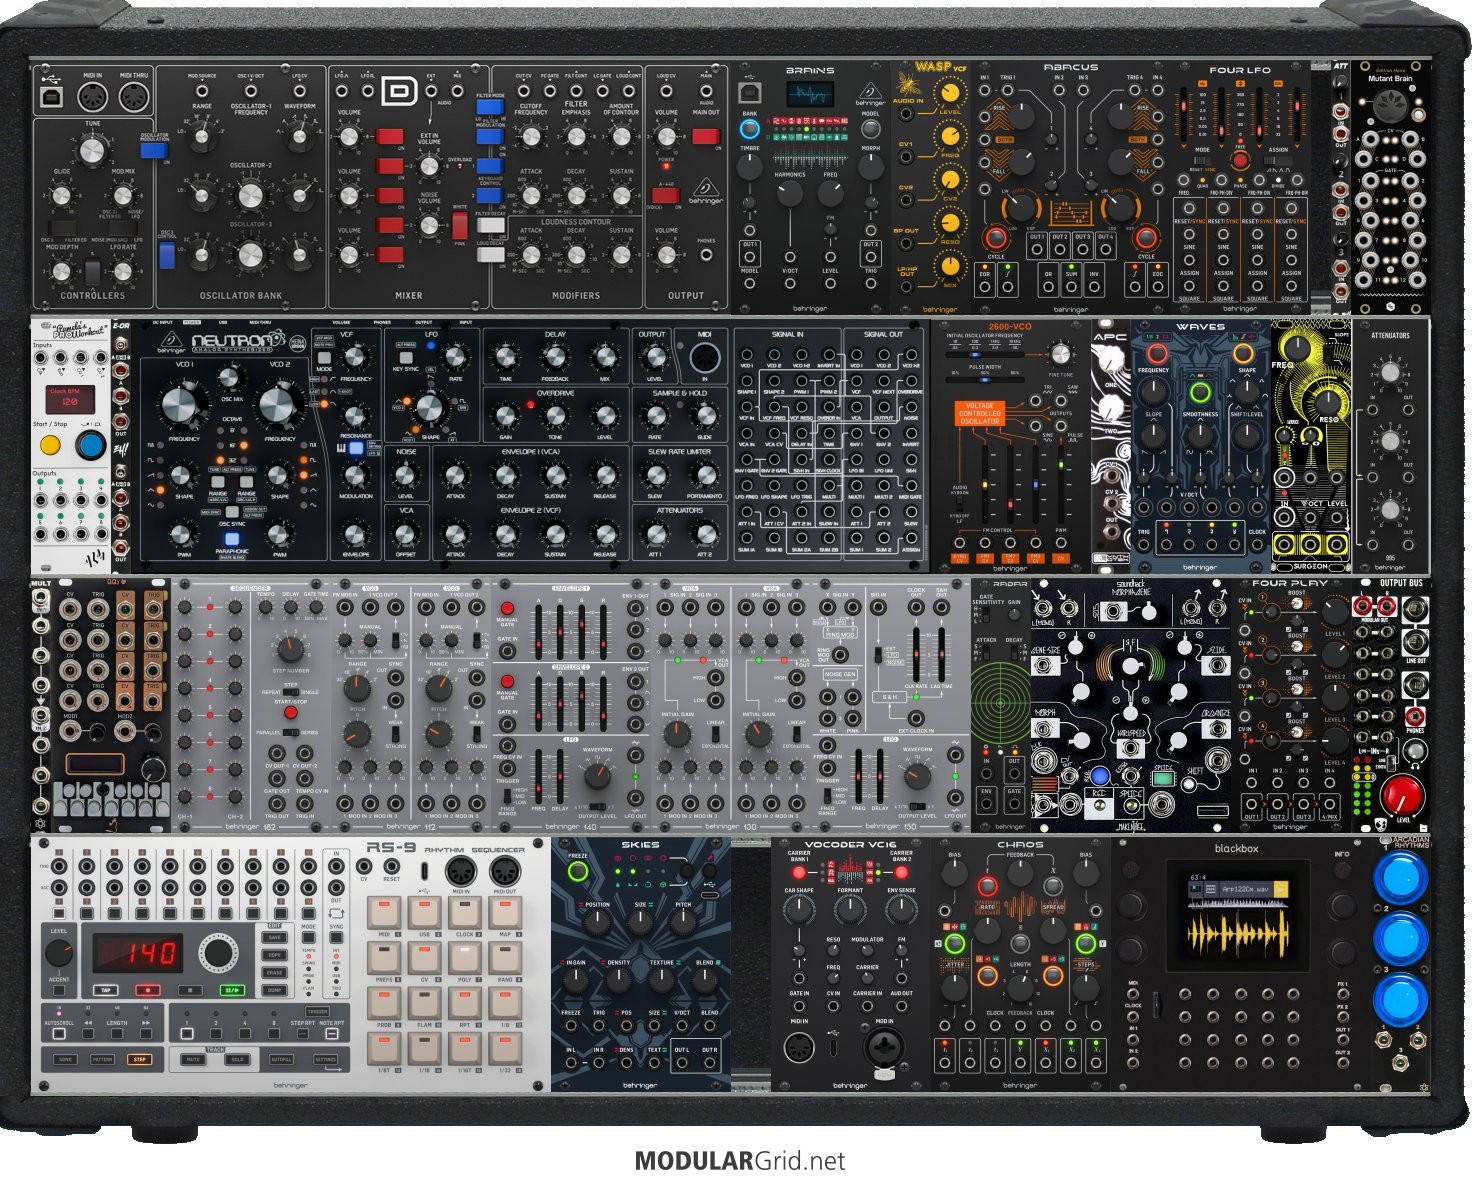Click the MUTE track button on RS-9
The image size is (1482, 1182).
[194, 1059]
